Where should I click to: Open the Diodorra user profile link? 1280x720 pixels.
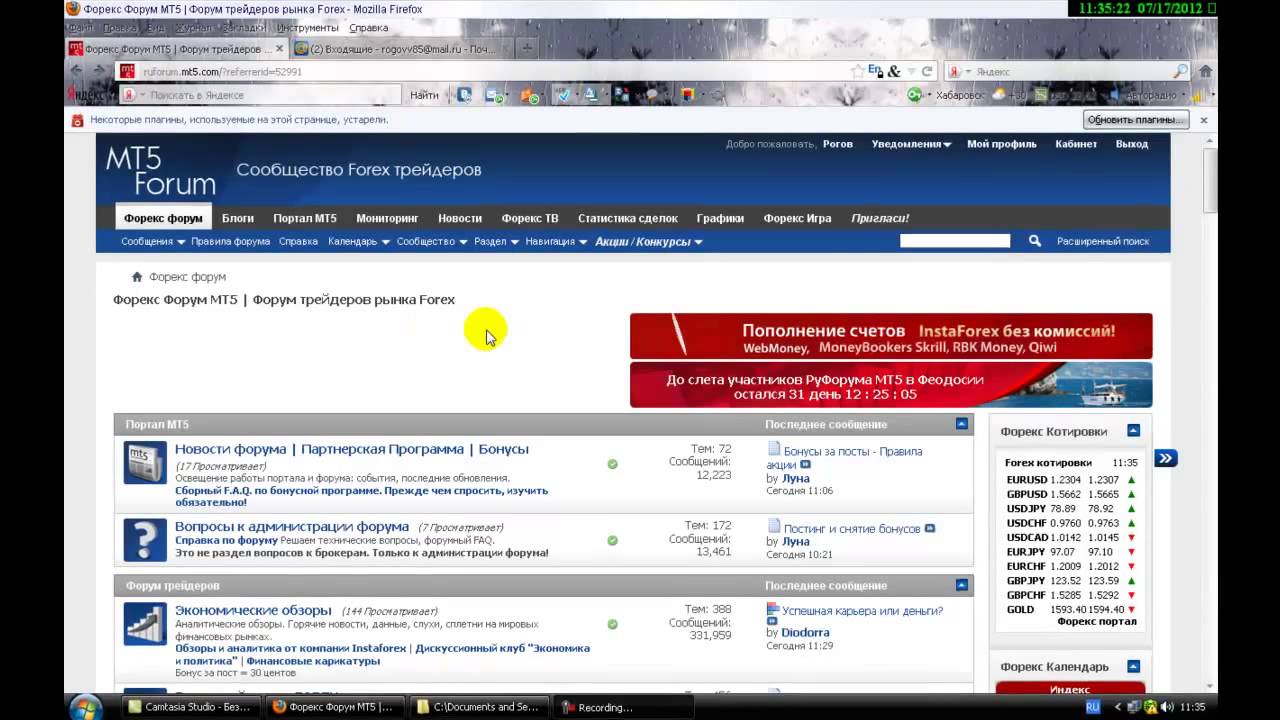tap(805, 632)
